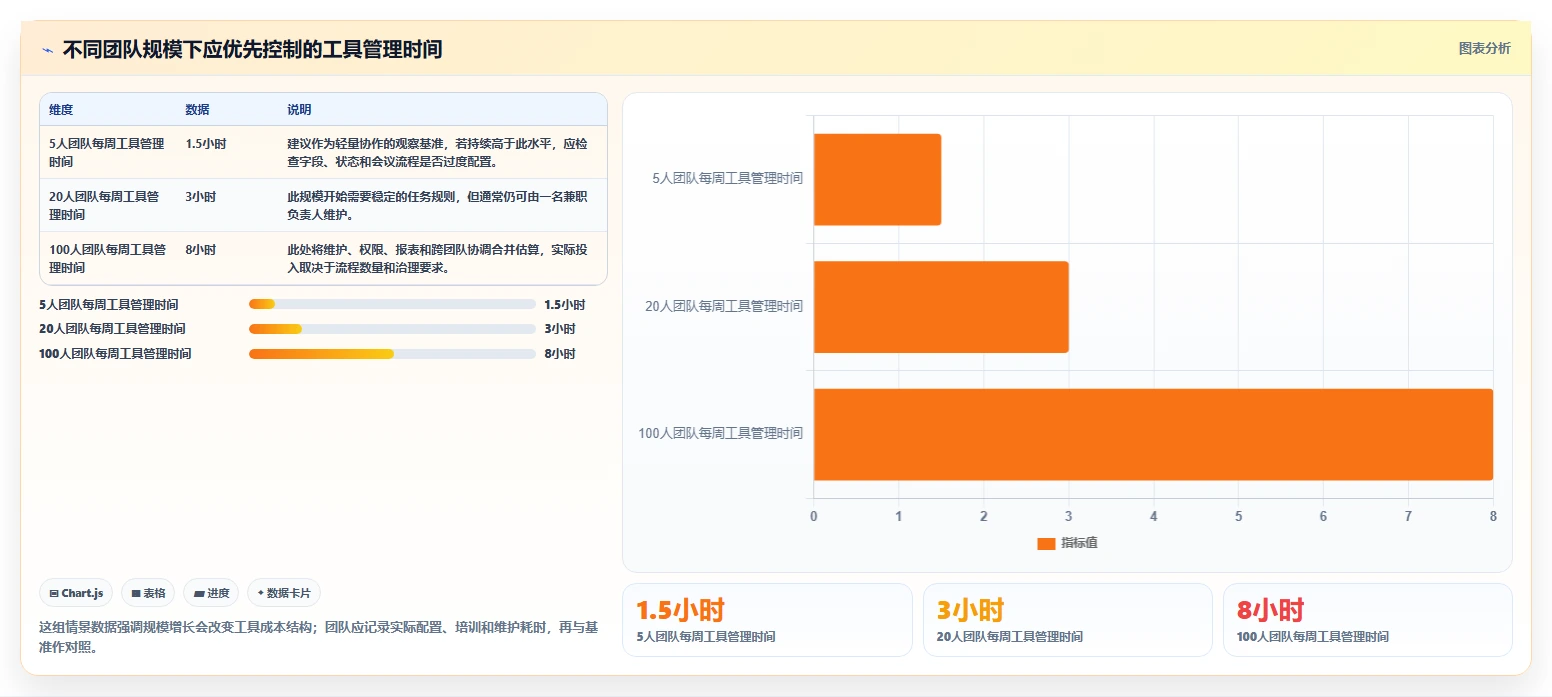Open the yellow 3小时 data card

1067,620
